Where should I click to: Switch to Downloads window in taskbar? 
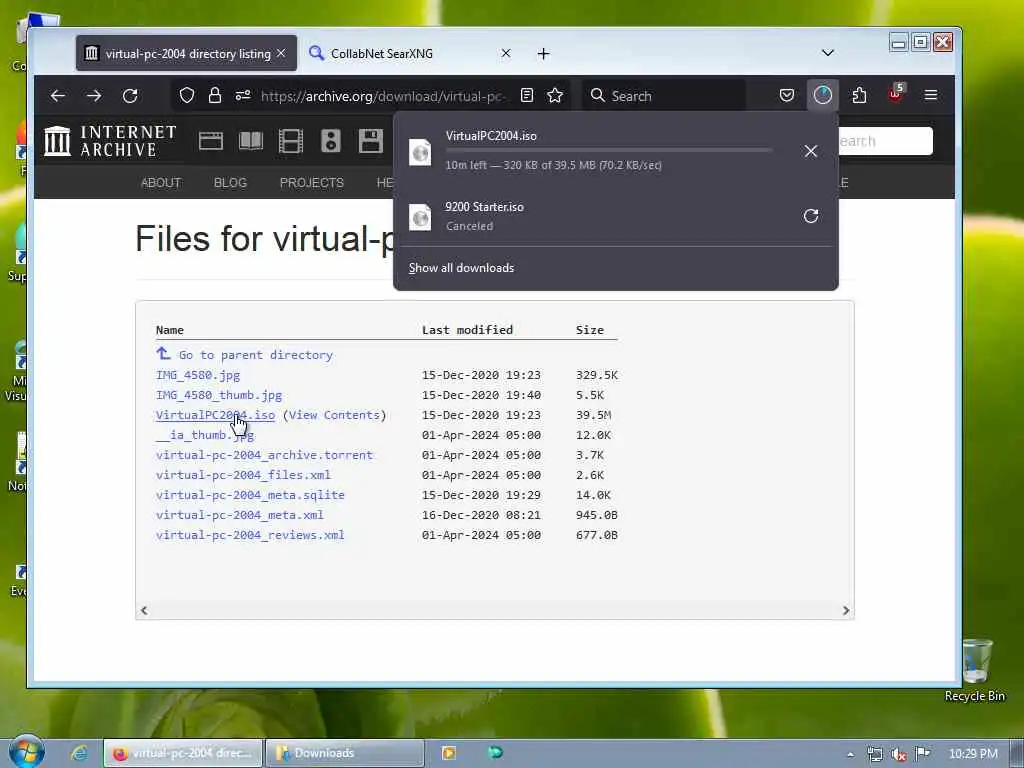pyautogui.click(x=345, y=753)
